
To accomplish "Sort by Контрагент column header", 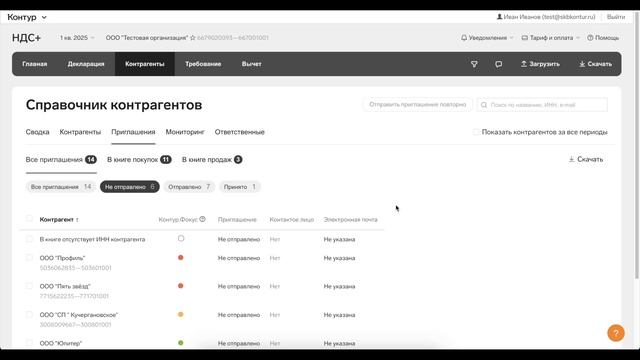I will coord(59,220).
